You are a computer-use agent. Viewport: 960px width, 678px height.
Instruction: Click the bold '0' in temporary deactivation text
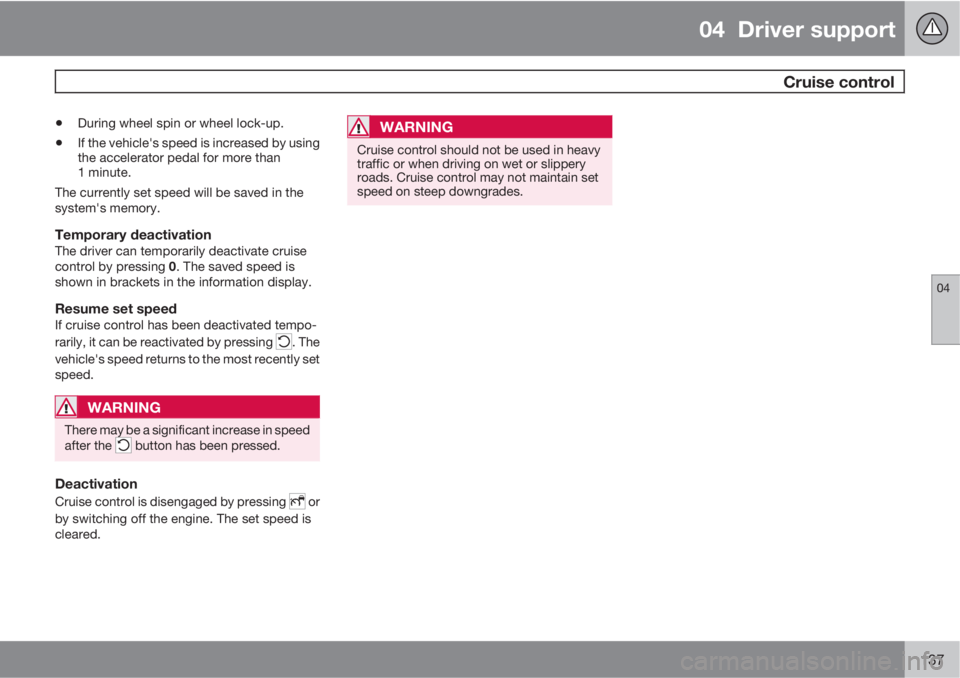(172, 267)
